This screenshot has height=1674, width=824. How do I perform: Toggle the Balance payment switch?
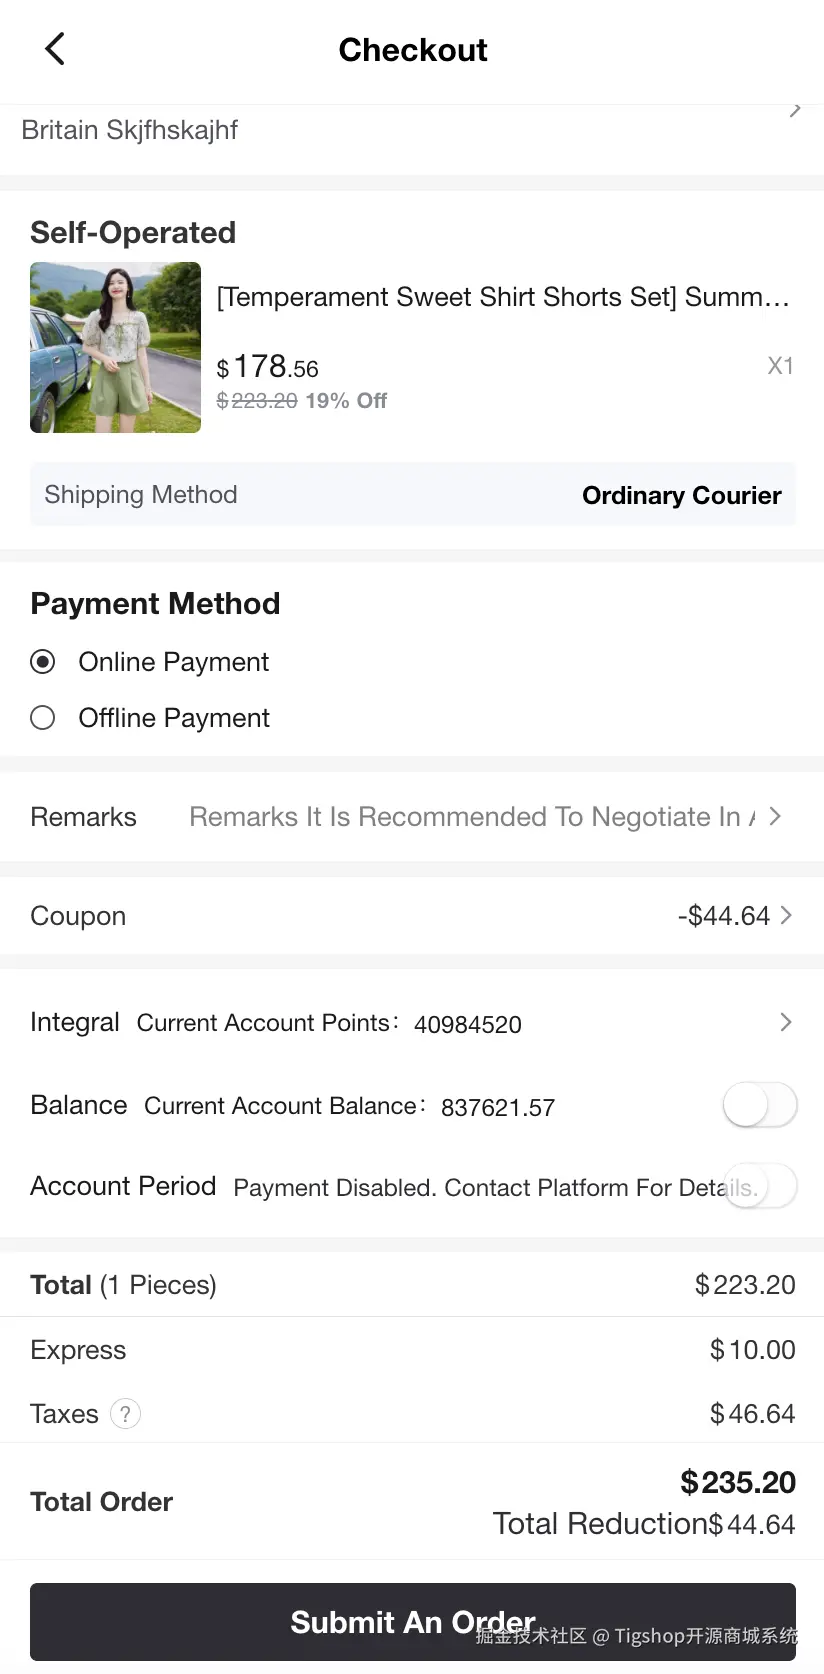point(760,1106)
